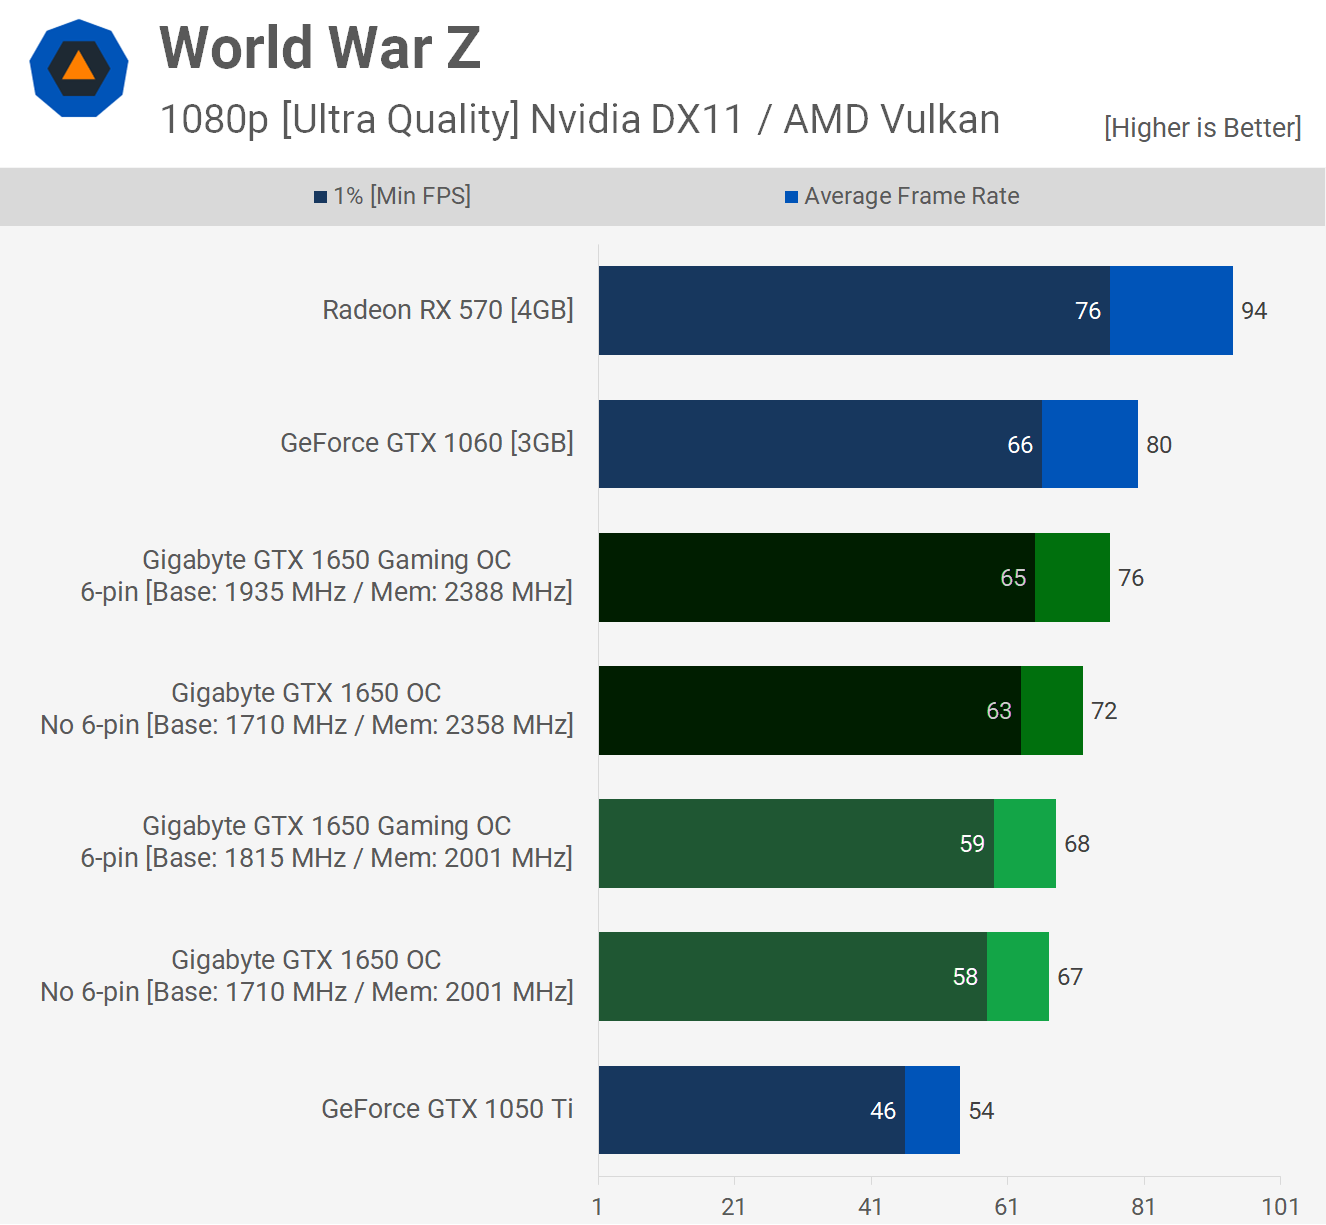
Task: Click the 61 tick label on the x-axis
Action: tap(1006, 1207)
